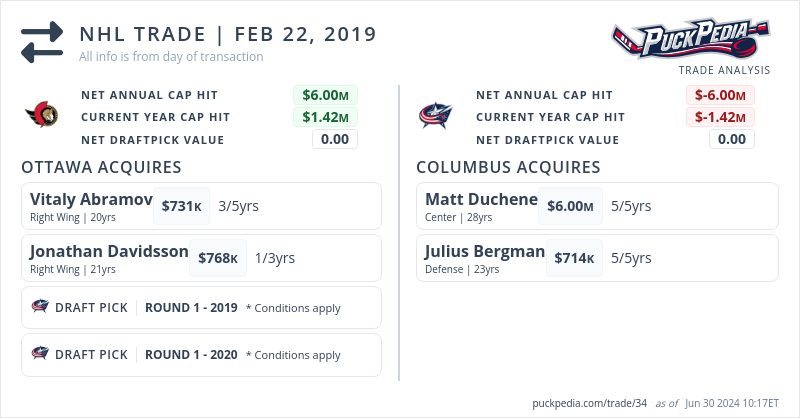This screenshot has height=418, width=800.
Task: Select the Round 1 - 2019 draft pick
Action: coord(191,307)
